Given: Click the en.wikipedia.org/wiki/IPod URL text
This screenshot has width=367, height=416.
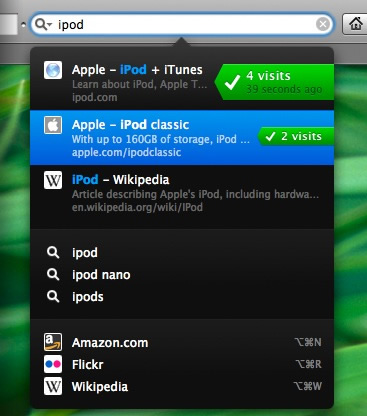Looking at the screenshot, I should pos(137,207).
